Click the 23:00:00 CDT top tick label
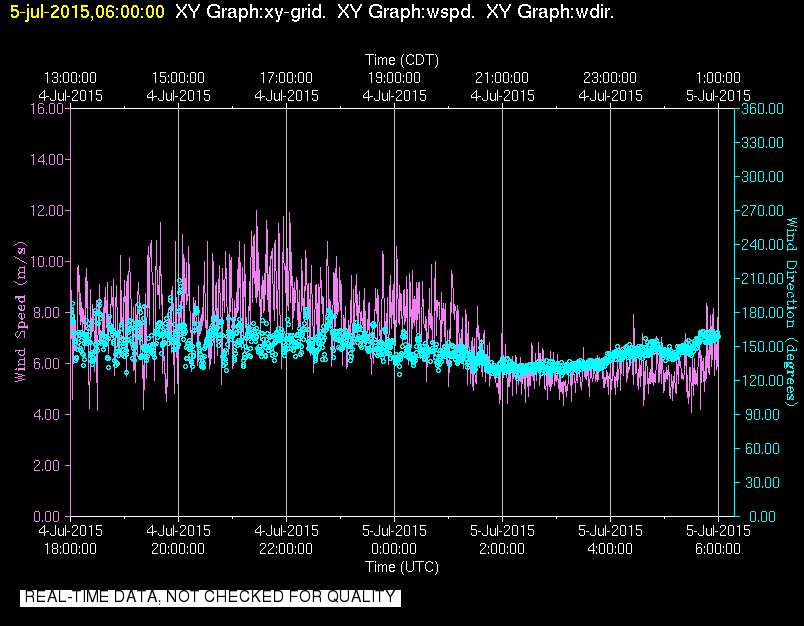Image resolution: width=804 pixels, height=626 pixels. [610, 78]
